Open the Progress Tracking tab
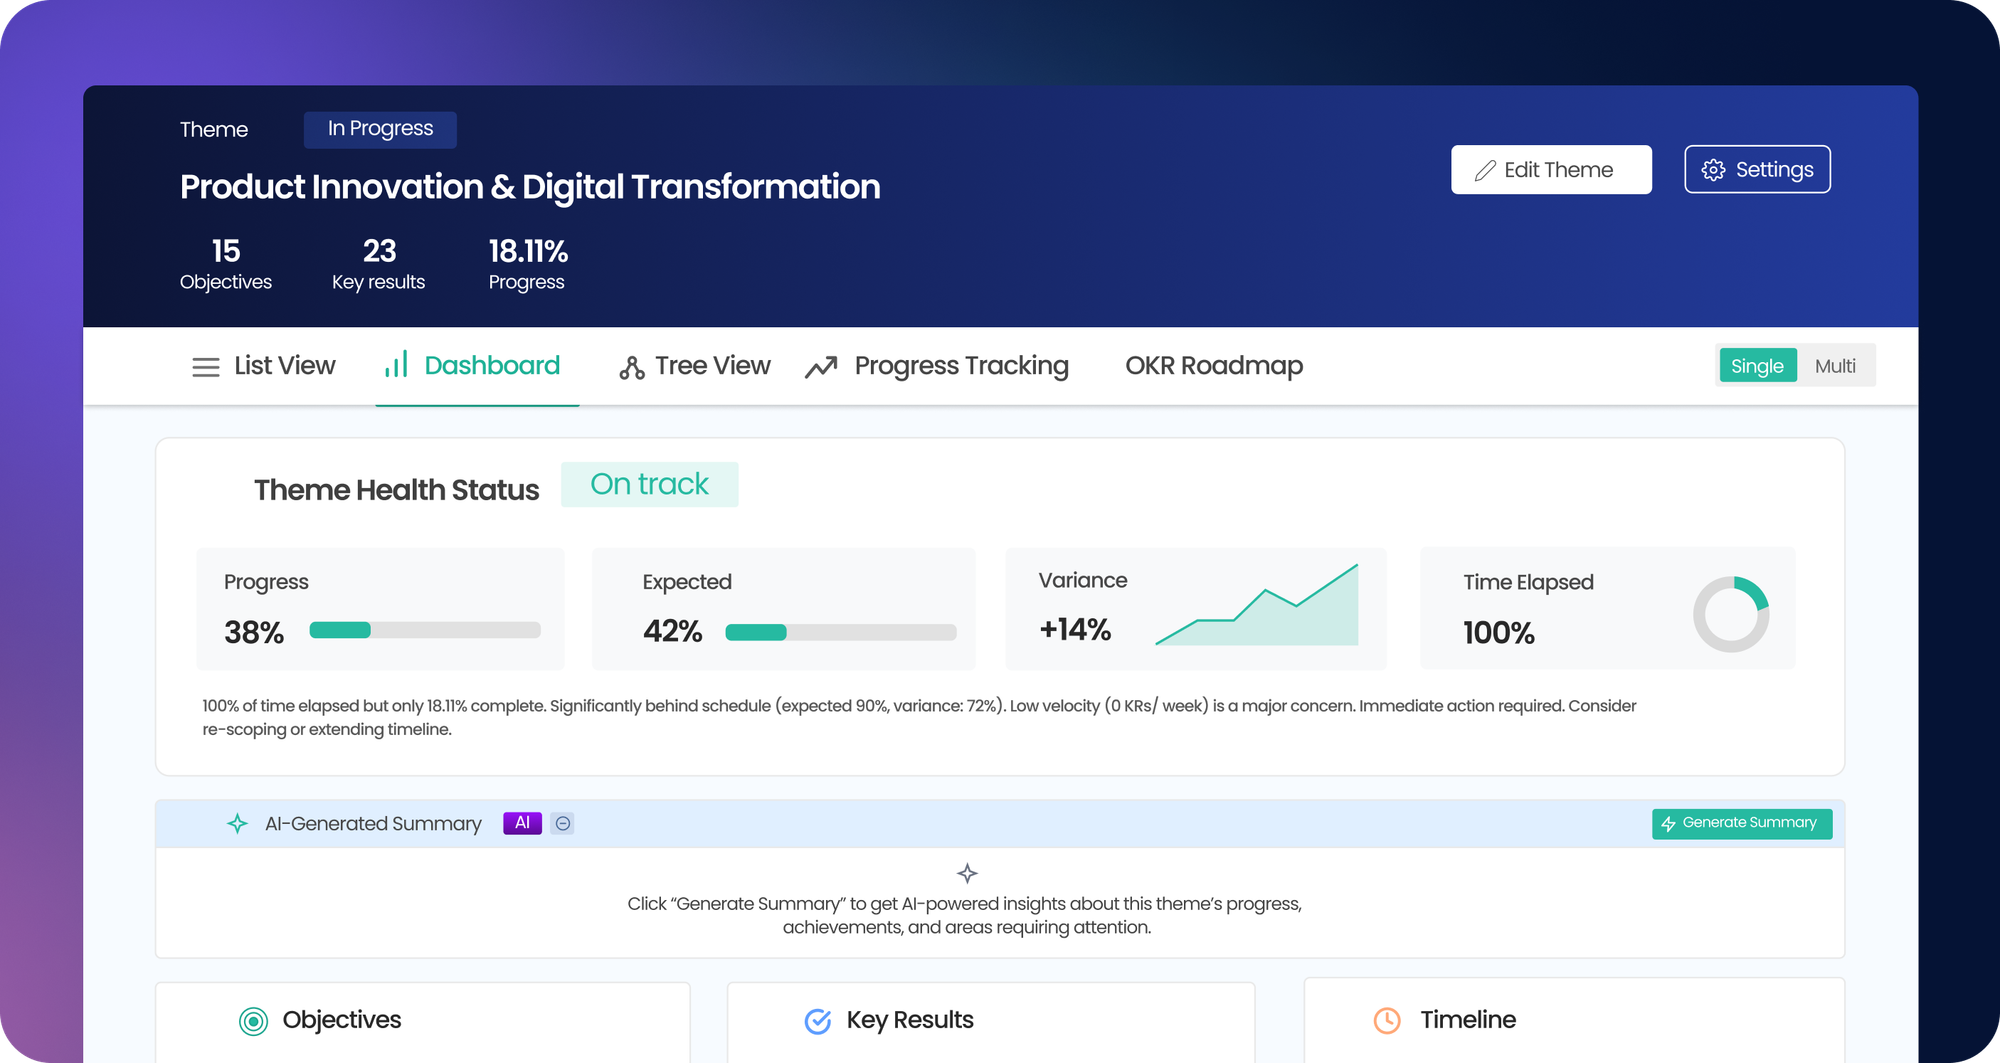Viewport: 2000px width, 1063px height. tap(961, 365)
